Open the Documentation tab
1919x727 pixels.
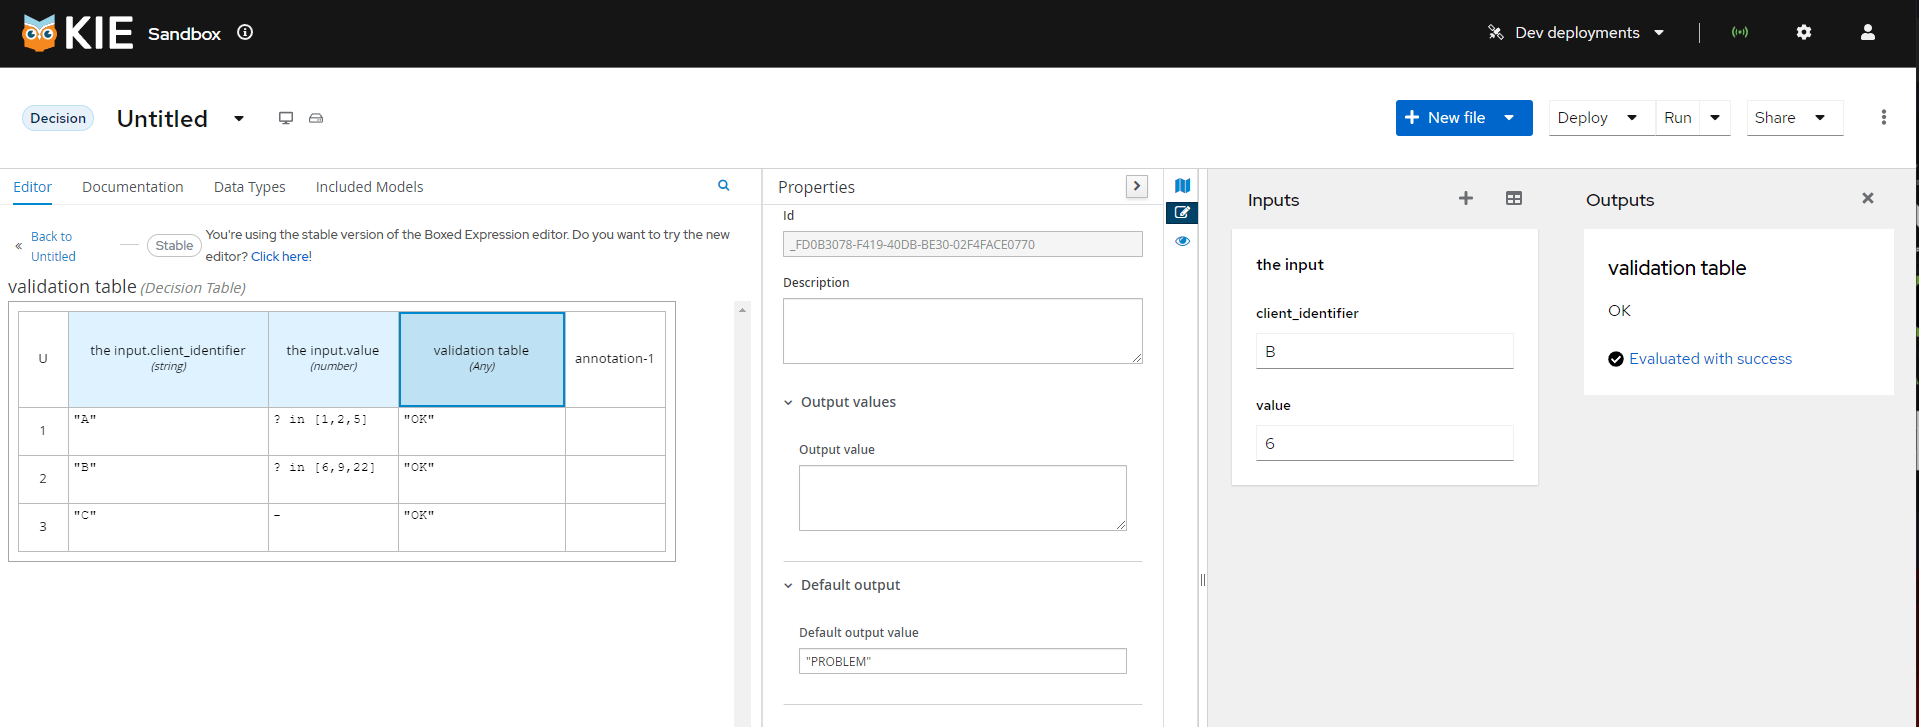coord(133,187)
